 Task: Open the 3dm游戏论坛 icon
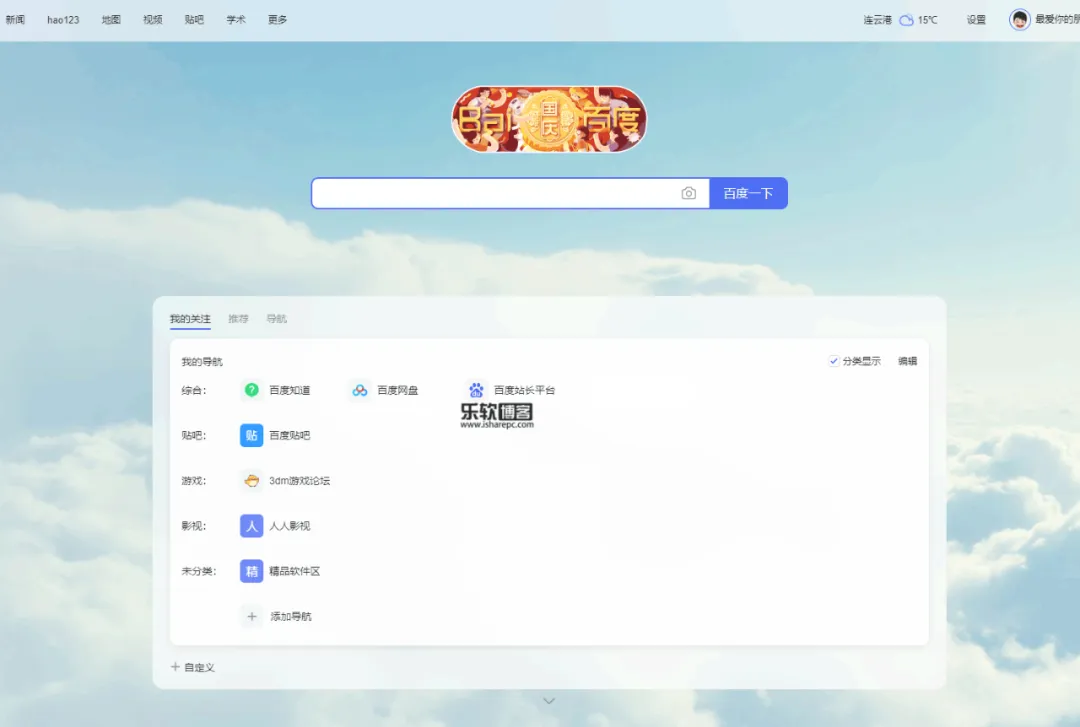click(x=251, y=481)
